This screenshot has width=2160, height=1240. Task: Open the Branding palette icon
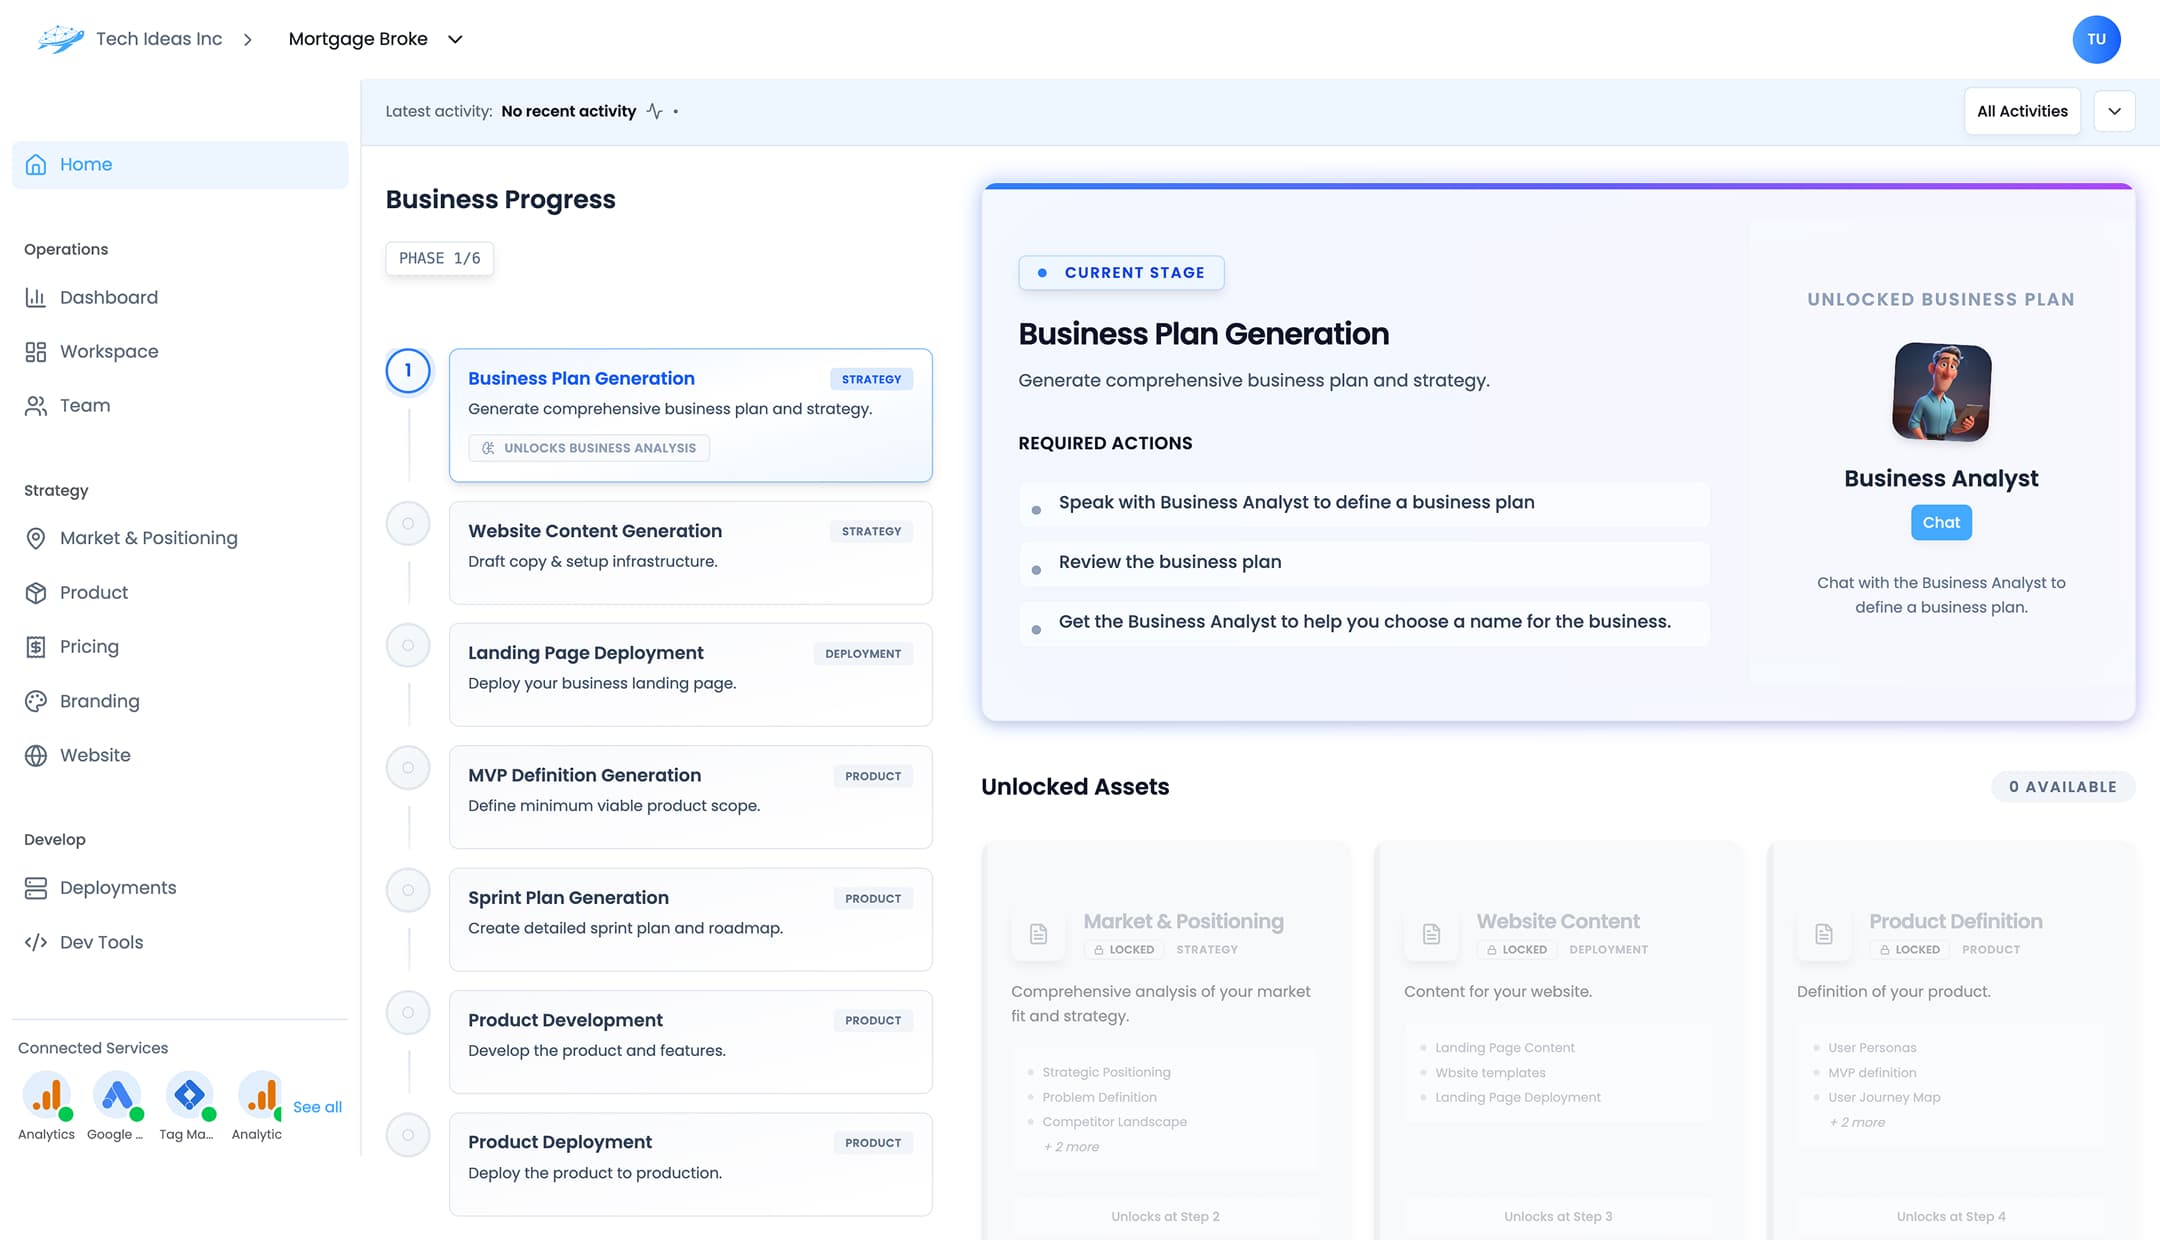tap(36, 701)
